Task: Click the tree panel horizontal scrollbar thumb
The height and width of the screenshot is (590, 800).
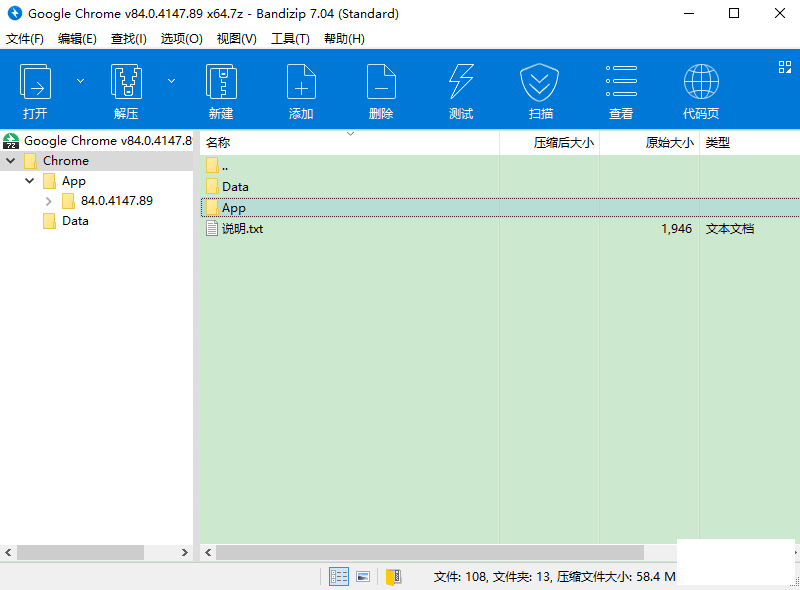Action: click(81, 552)
